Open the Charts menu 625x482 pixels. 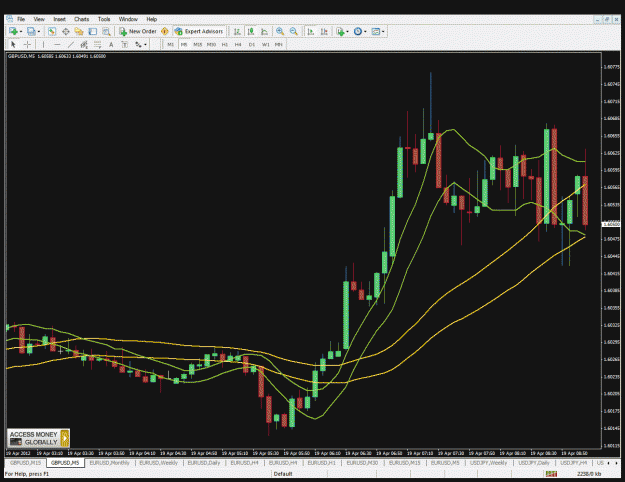coord(82,19)
